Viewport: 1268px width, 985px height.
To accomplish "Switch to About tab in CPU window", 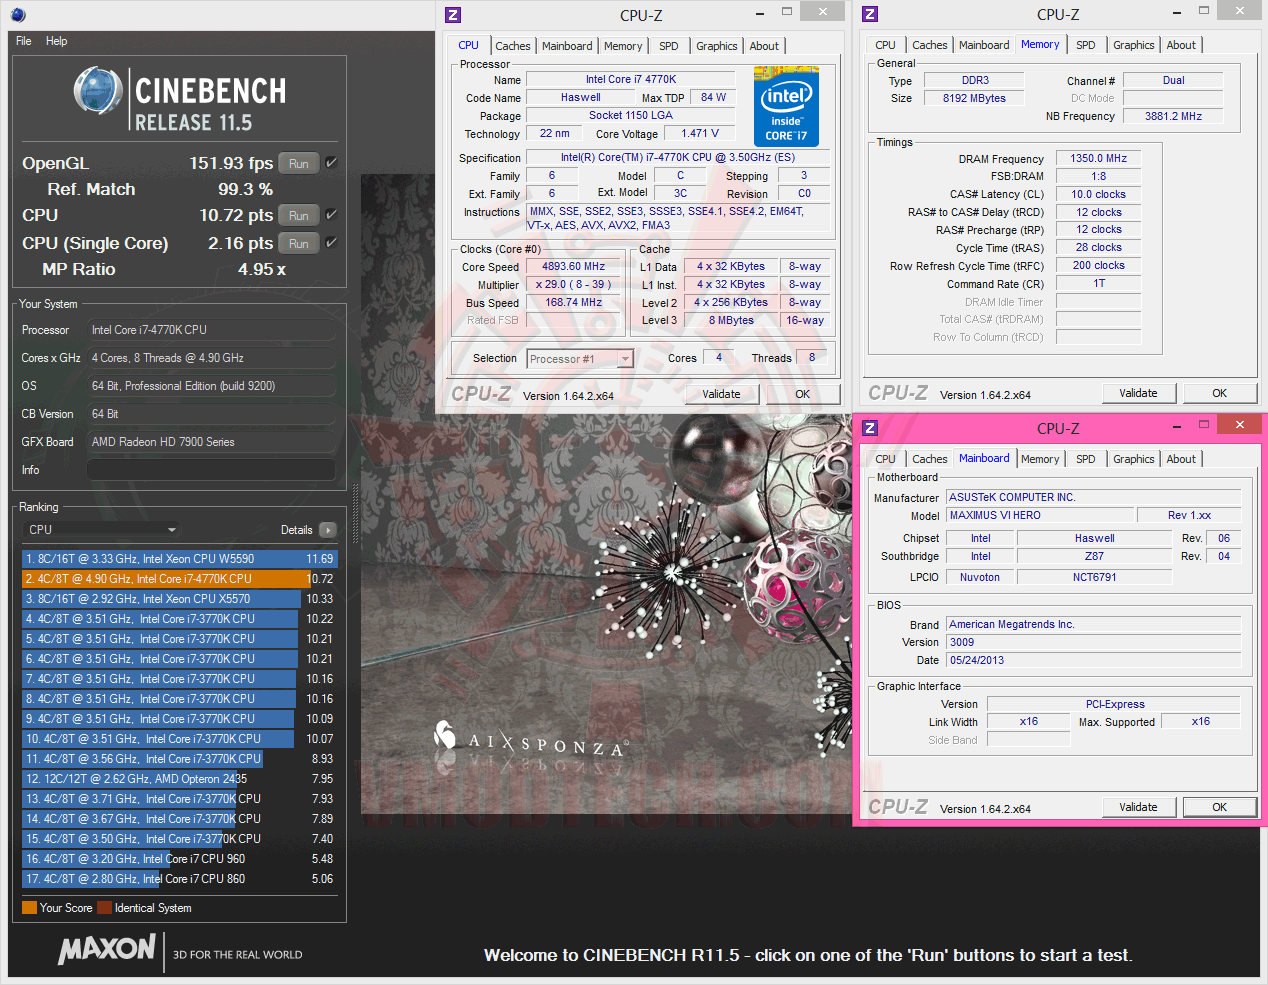I will [x=764, y=46].
